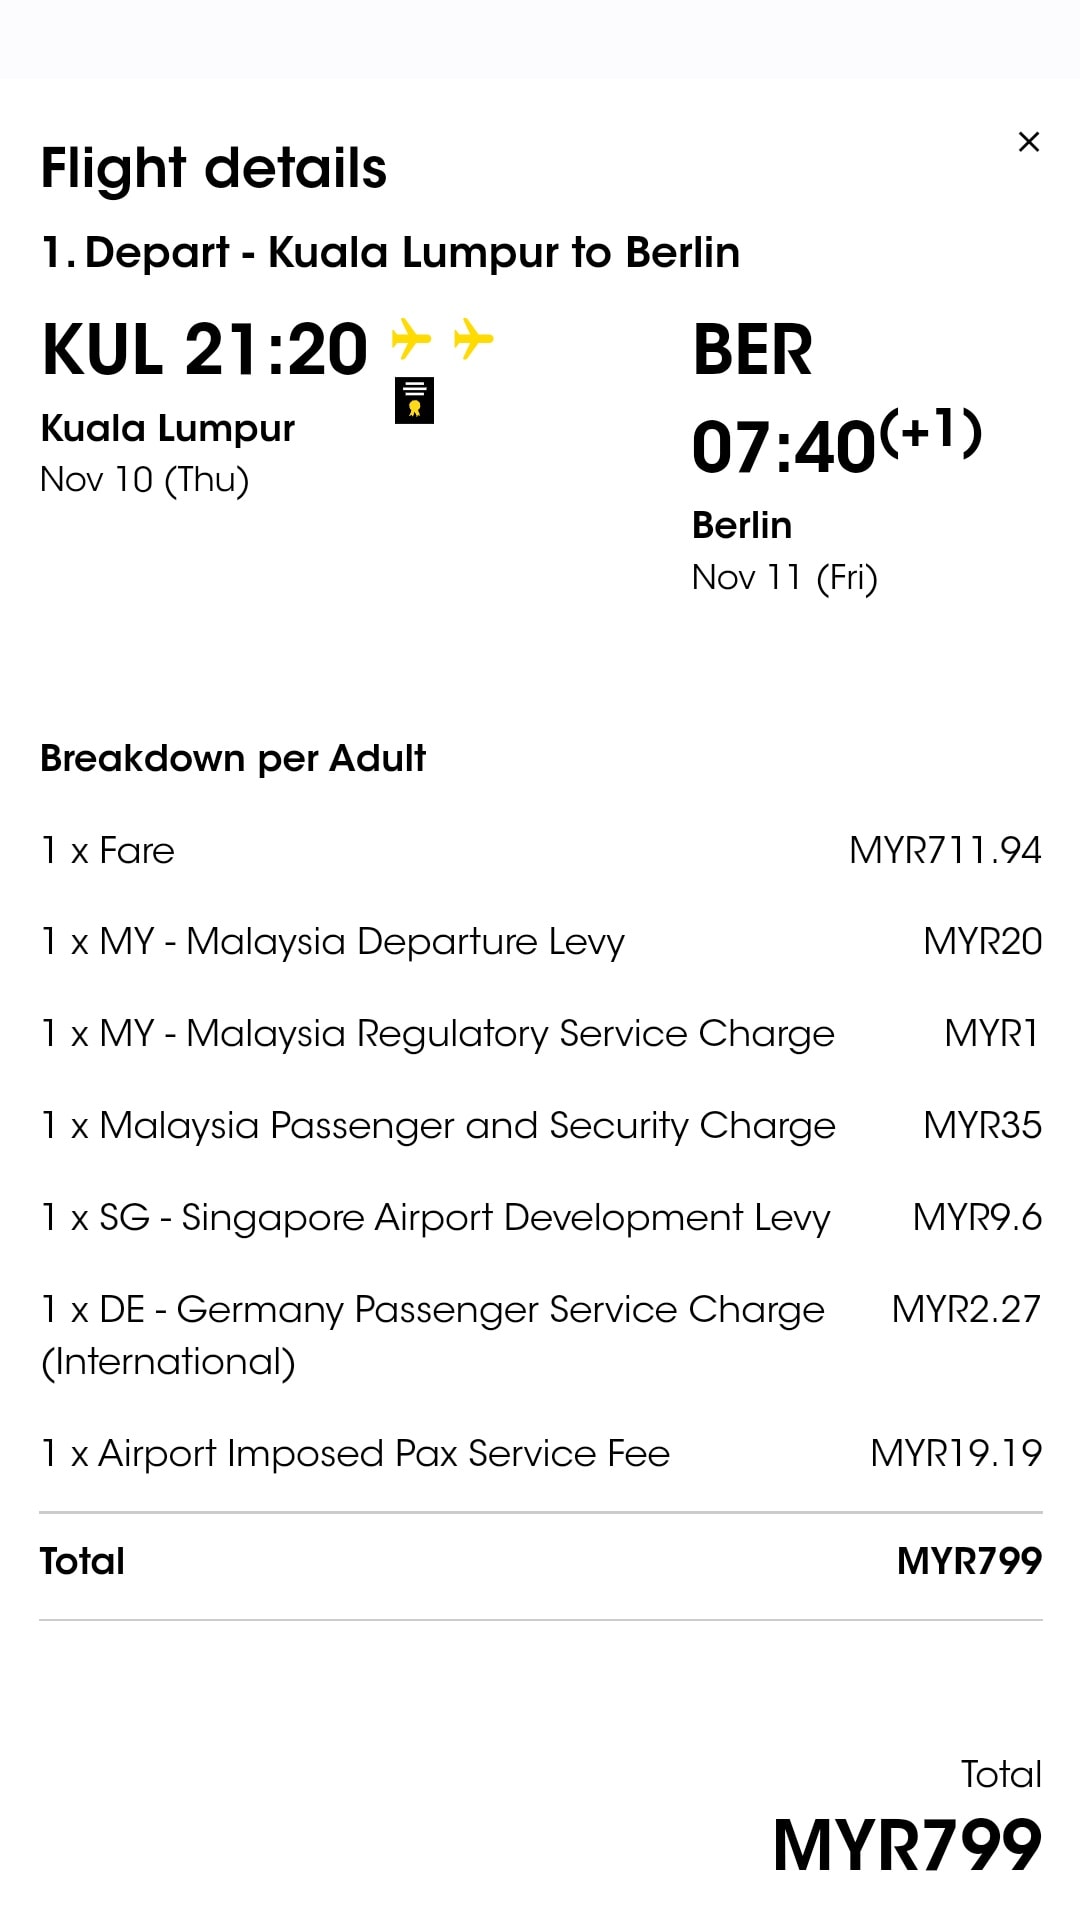Select the bold Total MYR799 row
Viewport: 1080px width, 1919px height.
pos(541,1561)
